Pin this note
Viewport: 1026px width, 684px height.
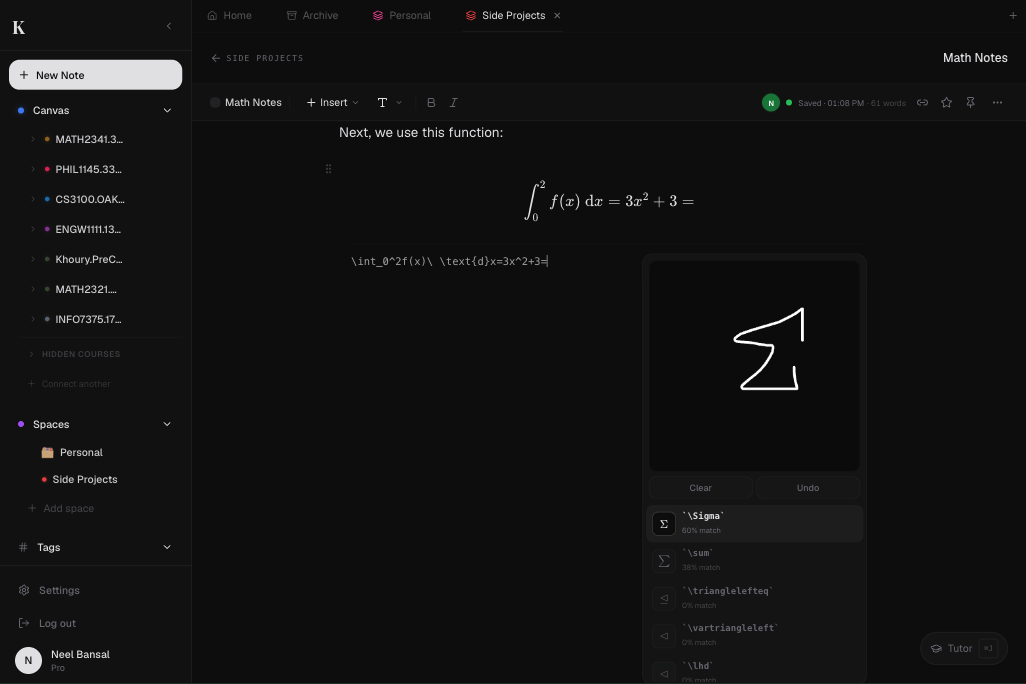[970, 103]
